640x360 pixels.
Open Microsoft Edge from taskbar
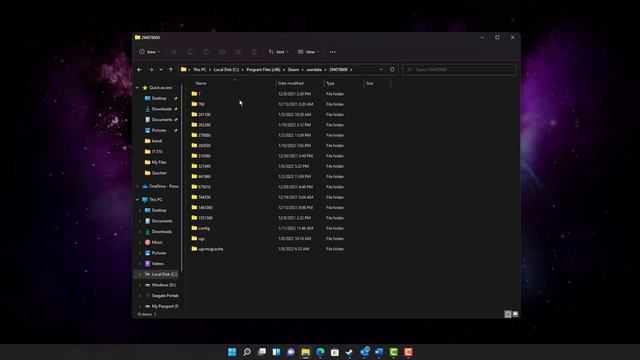[320, 352]
